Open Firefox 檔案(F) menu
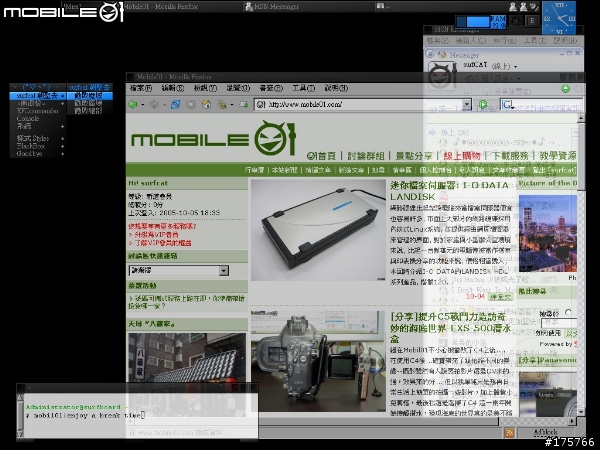 (140, 88)
